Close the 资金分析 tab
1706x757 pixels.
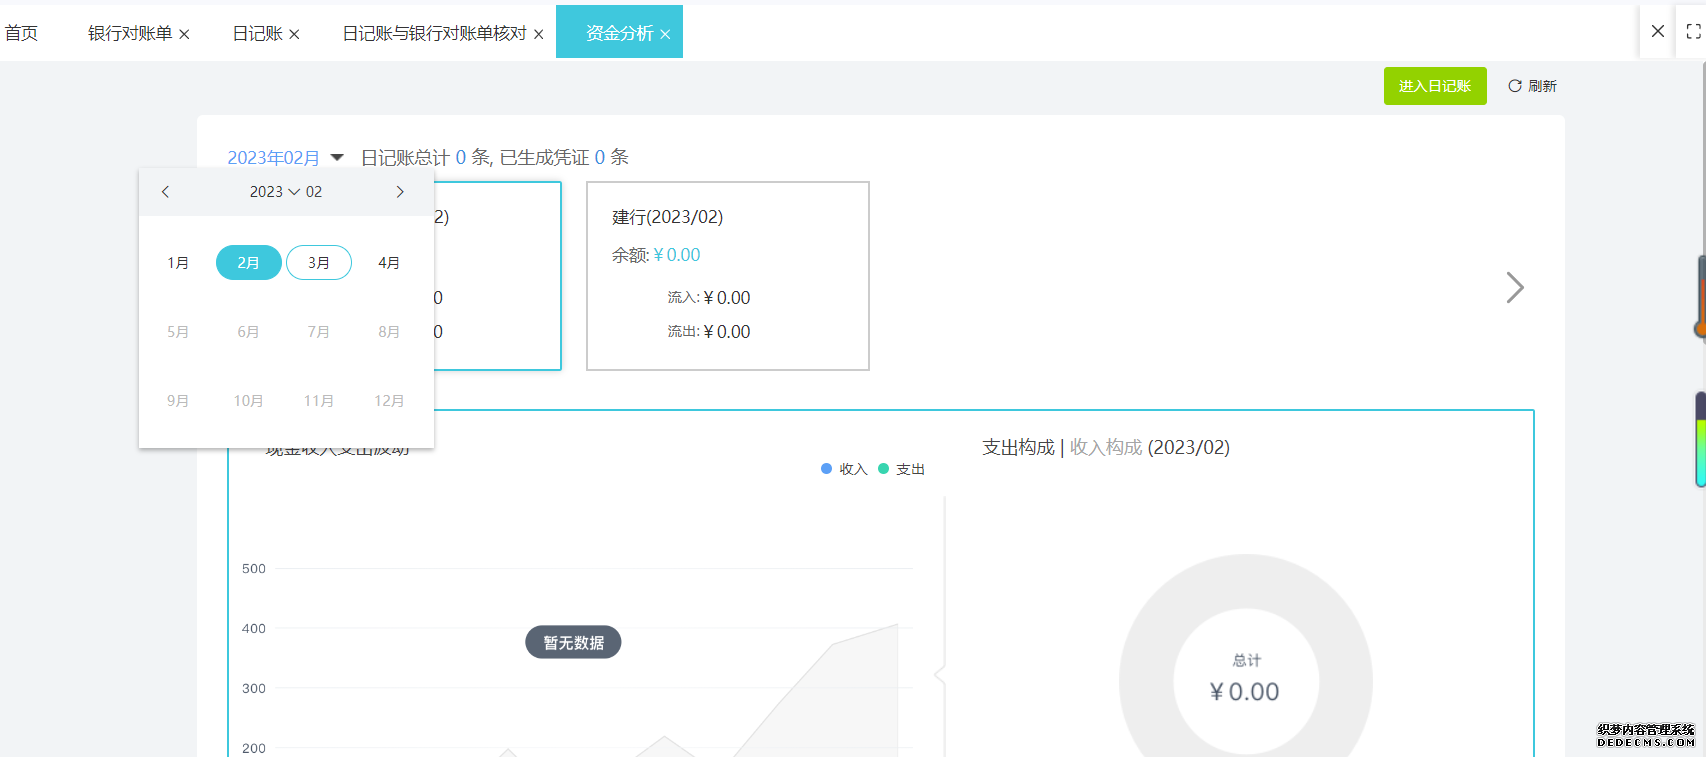coord(665,34)
